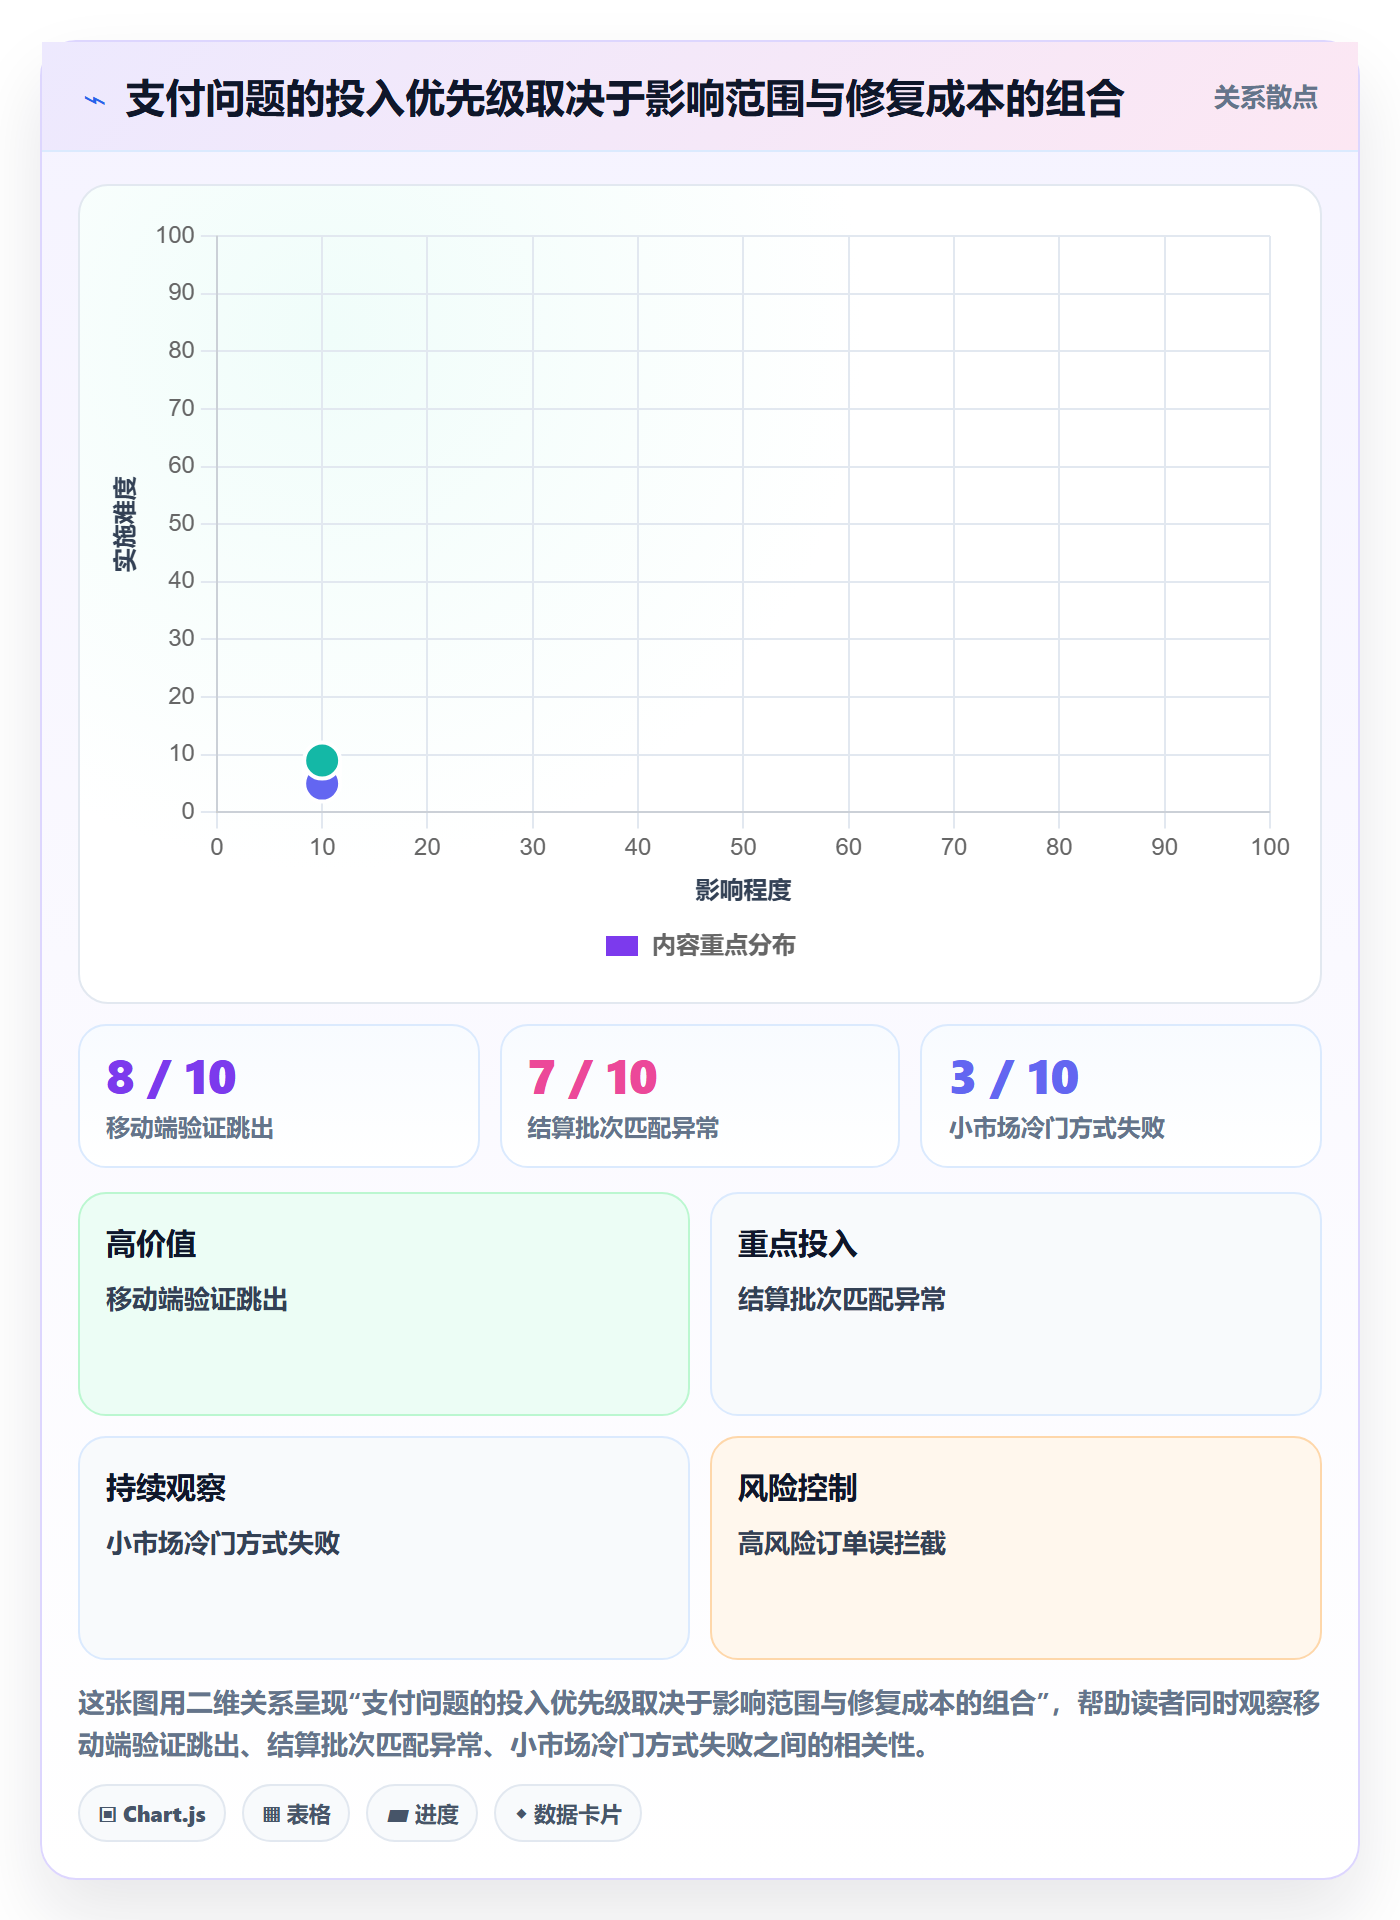
Task: Toggle the 内容重点分布 legend color swatch
Action: pos(622,946)
